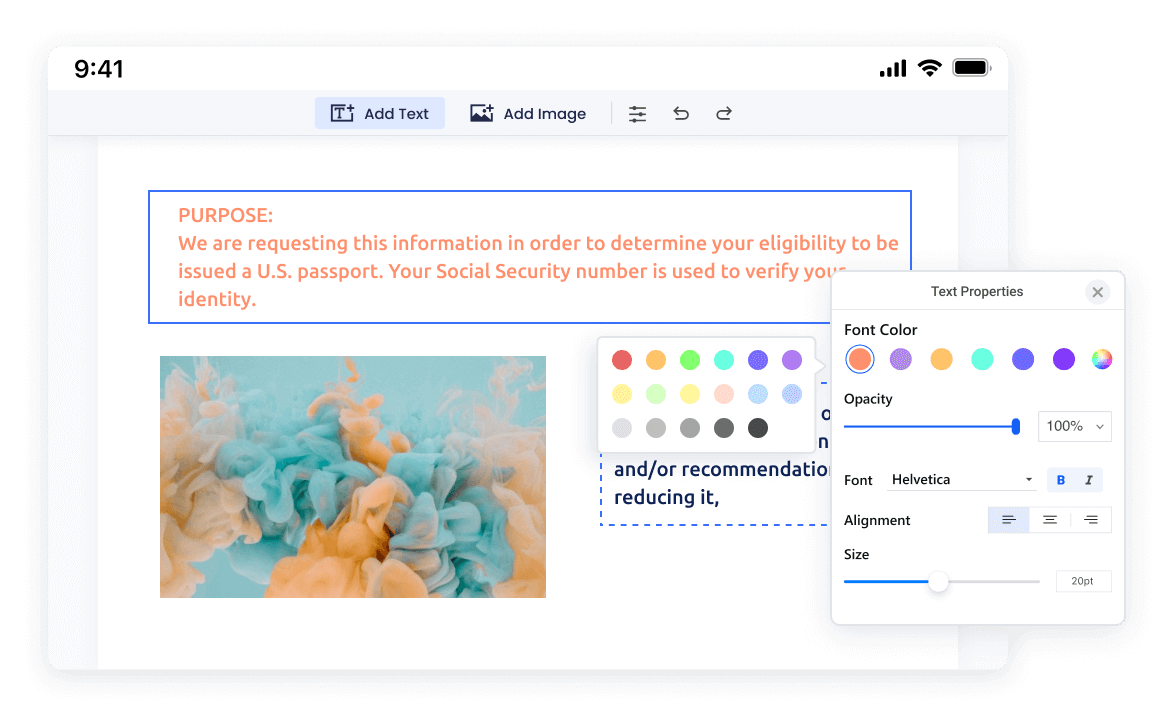Screen dimensions: 1160x720
Task: Open the 100% opacity dropdown
Action: tap(1074, 426)
